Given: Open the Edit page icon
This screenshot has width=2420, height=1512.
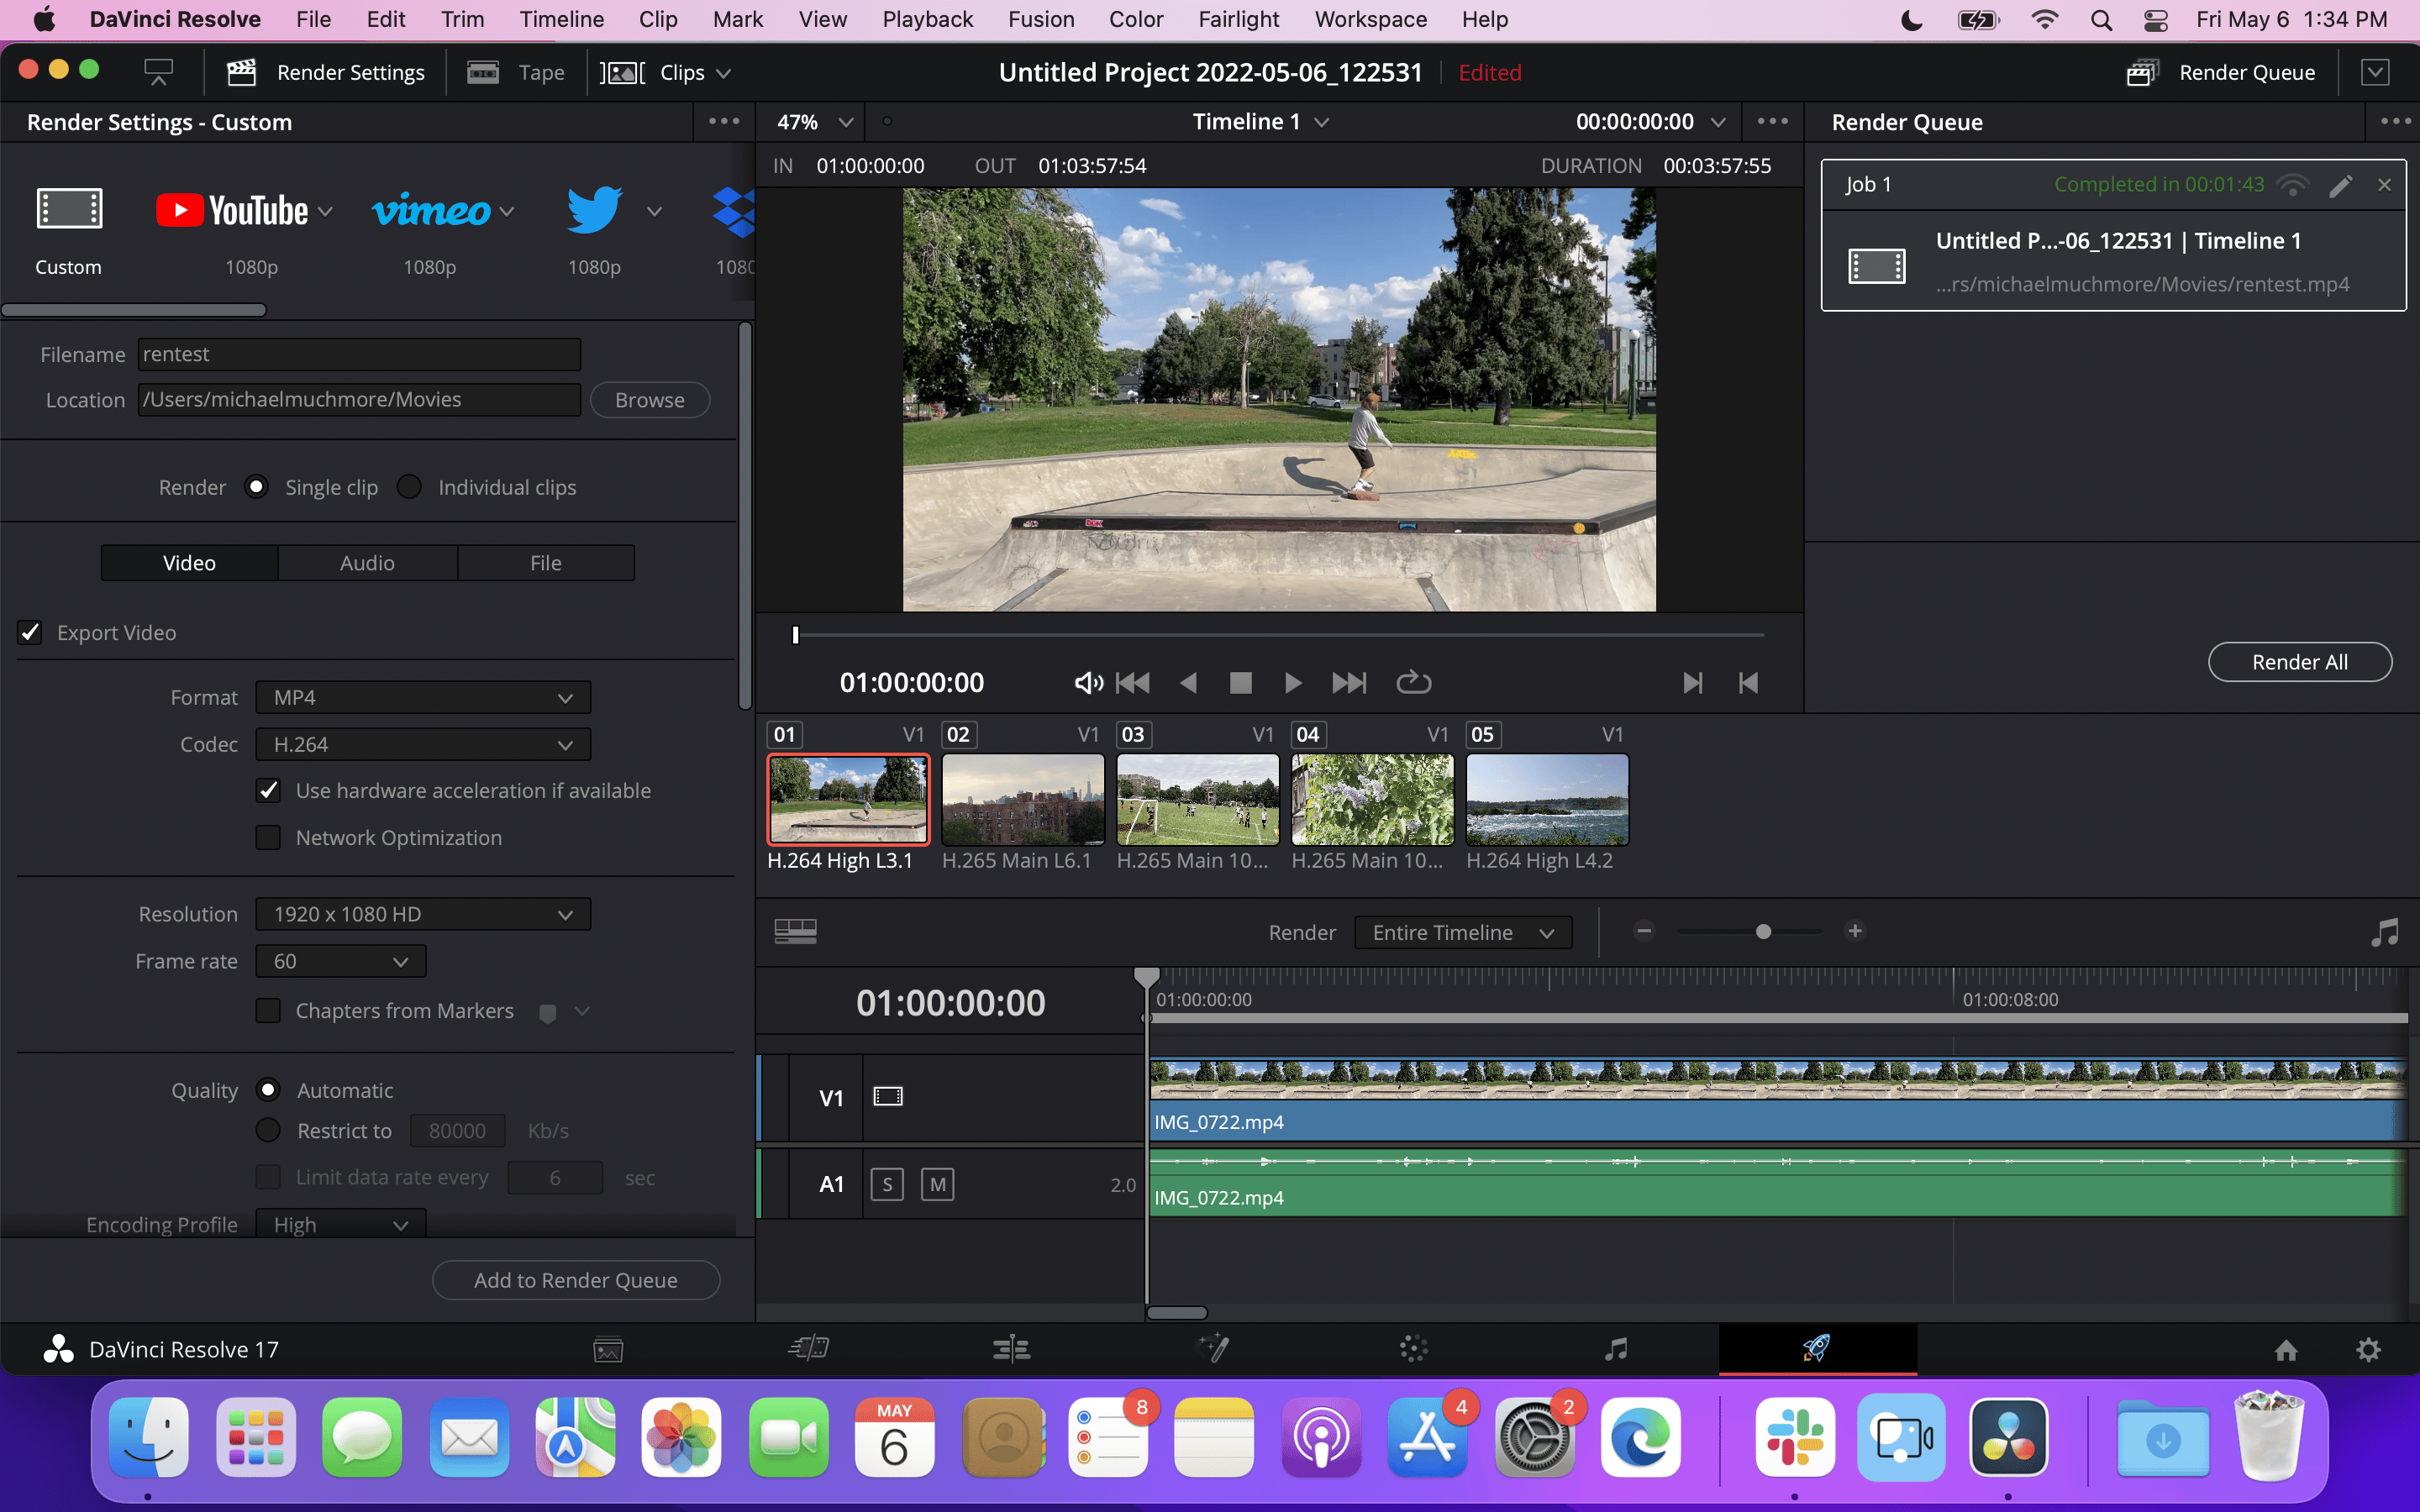Looking at the screenshot, I should (x=1011, y=1349).
